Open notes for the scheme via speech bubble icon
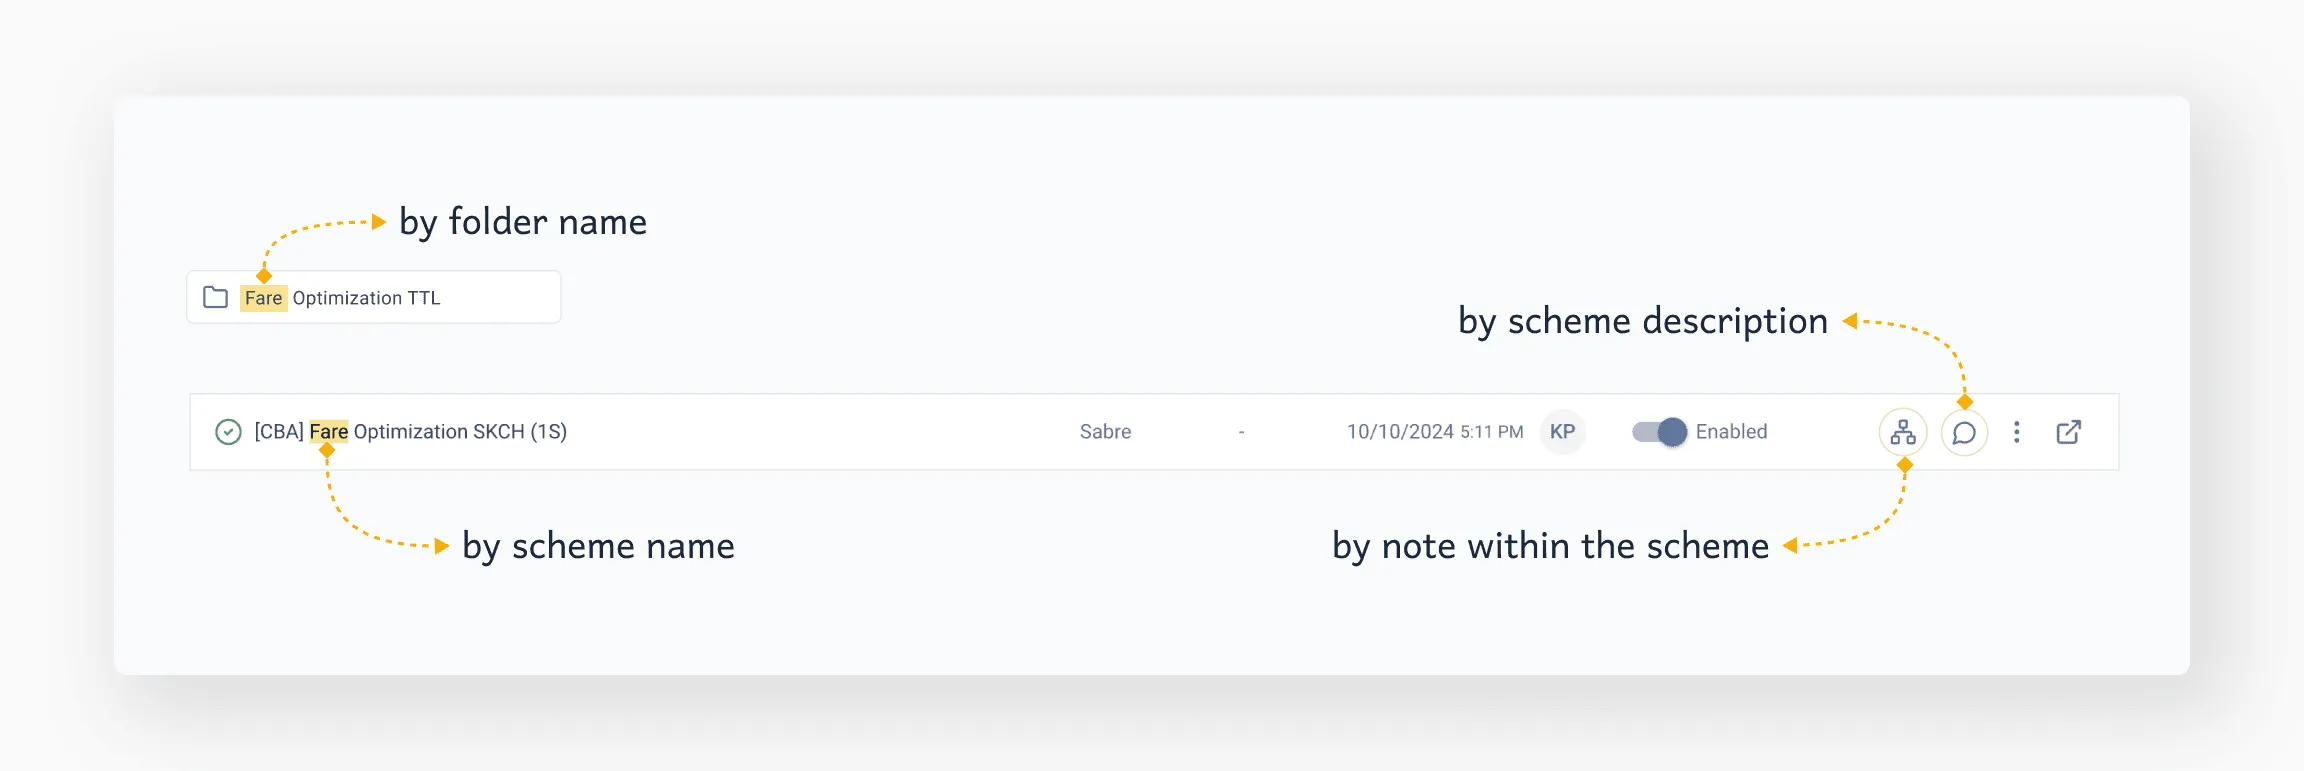The width and height of the screenshot is (2304, 771). (1964, 432)
